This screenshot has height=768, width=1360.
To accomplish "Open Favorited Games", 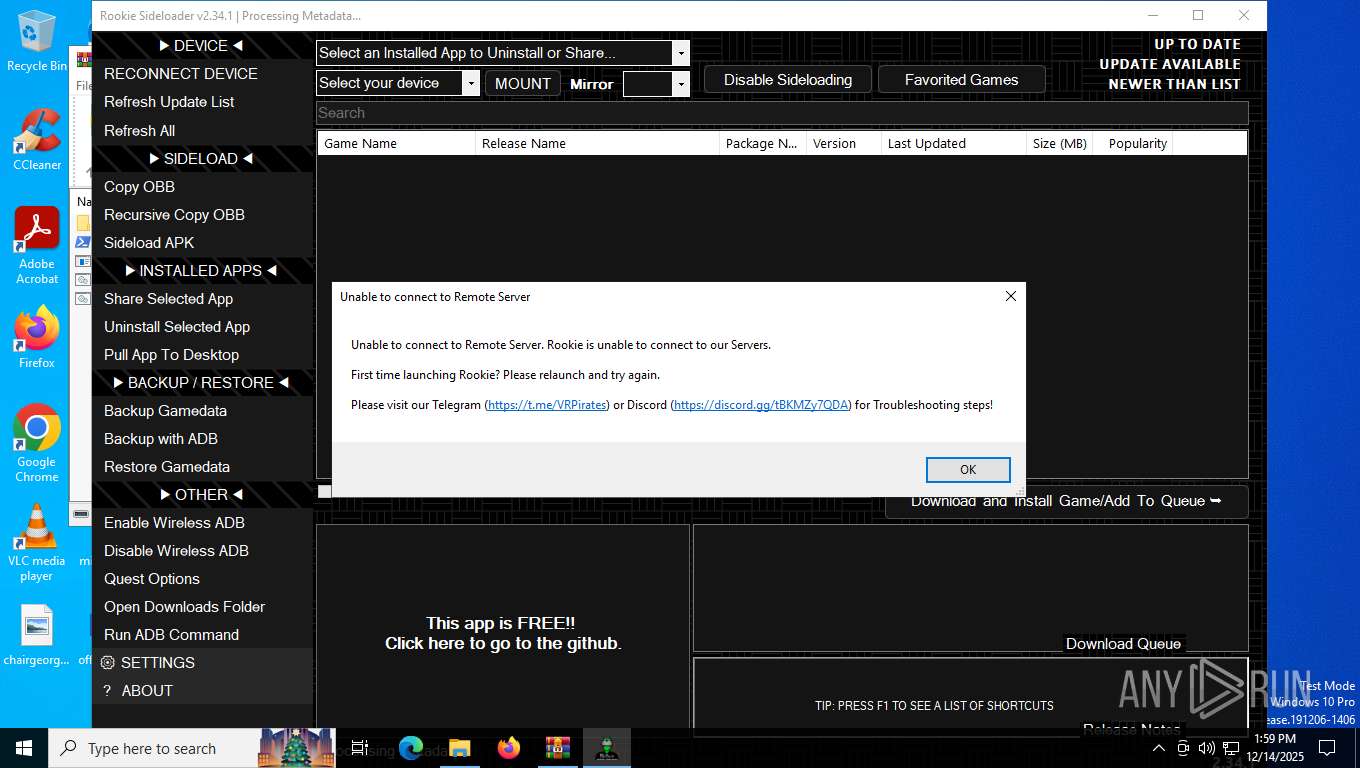I will pyautogui.click(x=961, y=80).
